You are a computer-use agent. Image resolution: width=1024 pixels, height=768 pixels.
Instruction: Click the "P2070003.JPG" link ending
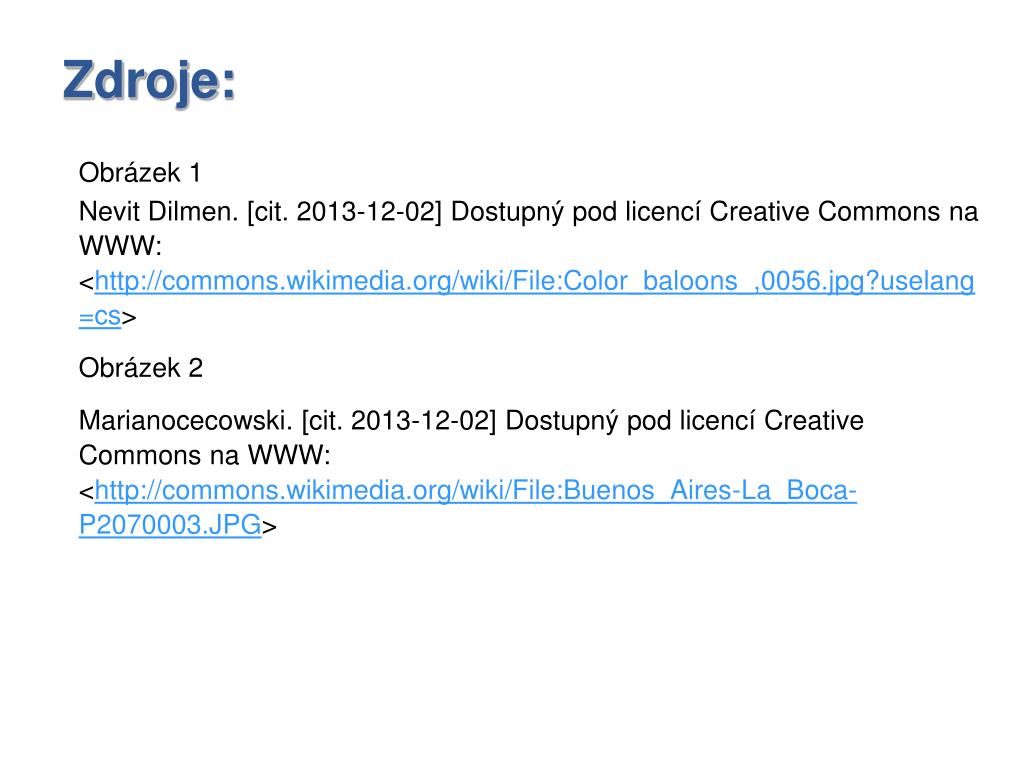[170, 526]
